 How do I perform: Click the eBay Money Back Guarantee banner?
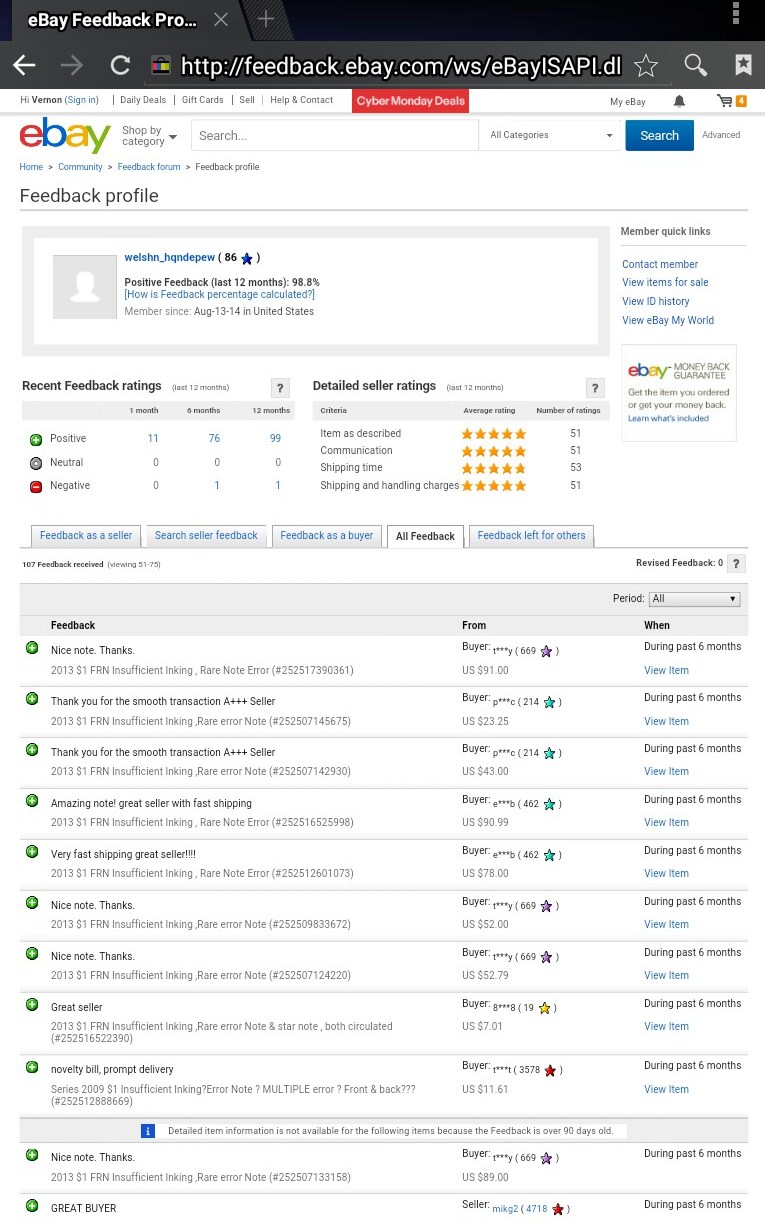tap(679, 393)
